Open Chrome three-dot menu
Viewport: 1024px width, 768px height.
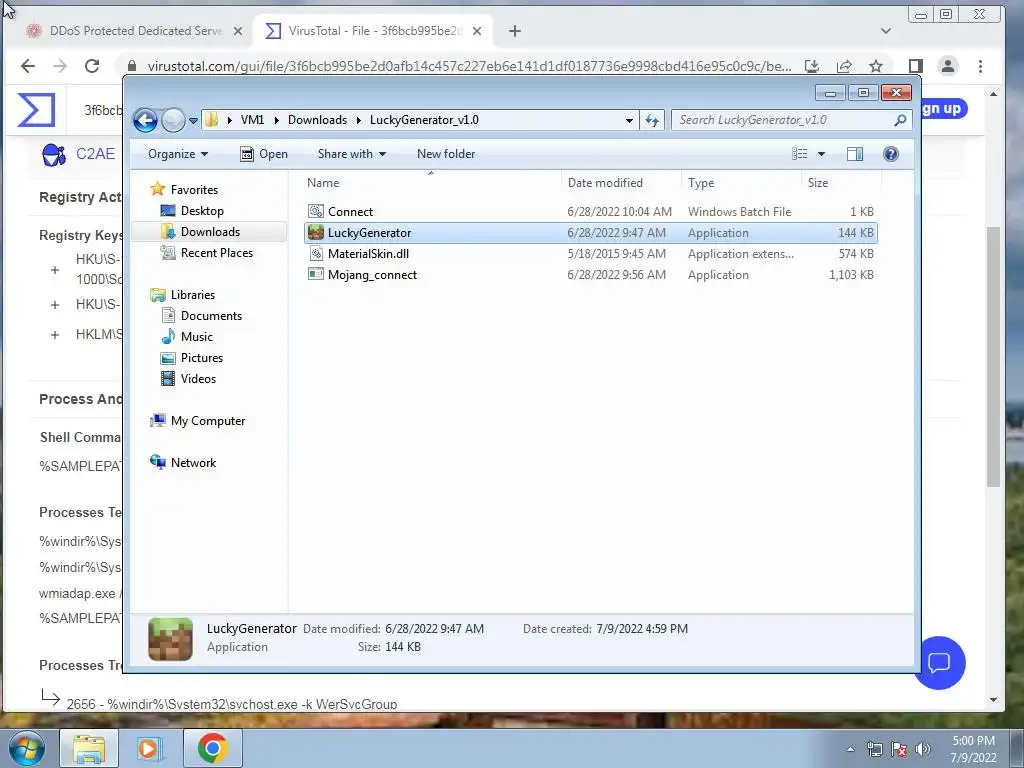pyautogui.click(x=980, y=66)
